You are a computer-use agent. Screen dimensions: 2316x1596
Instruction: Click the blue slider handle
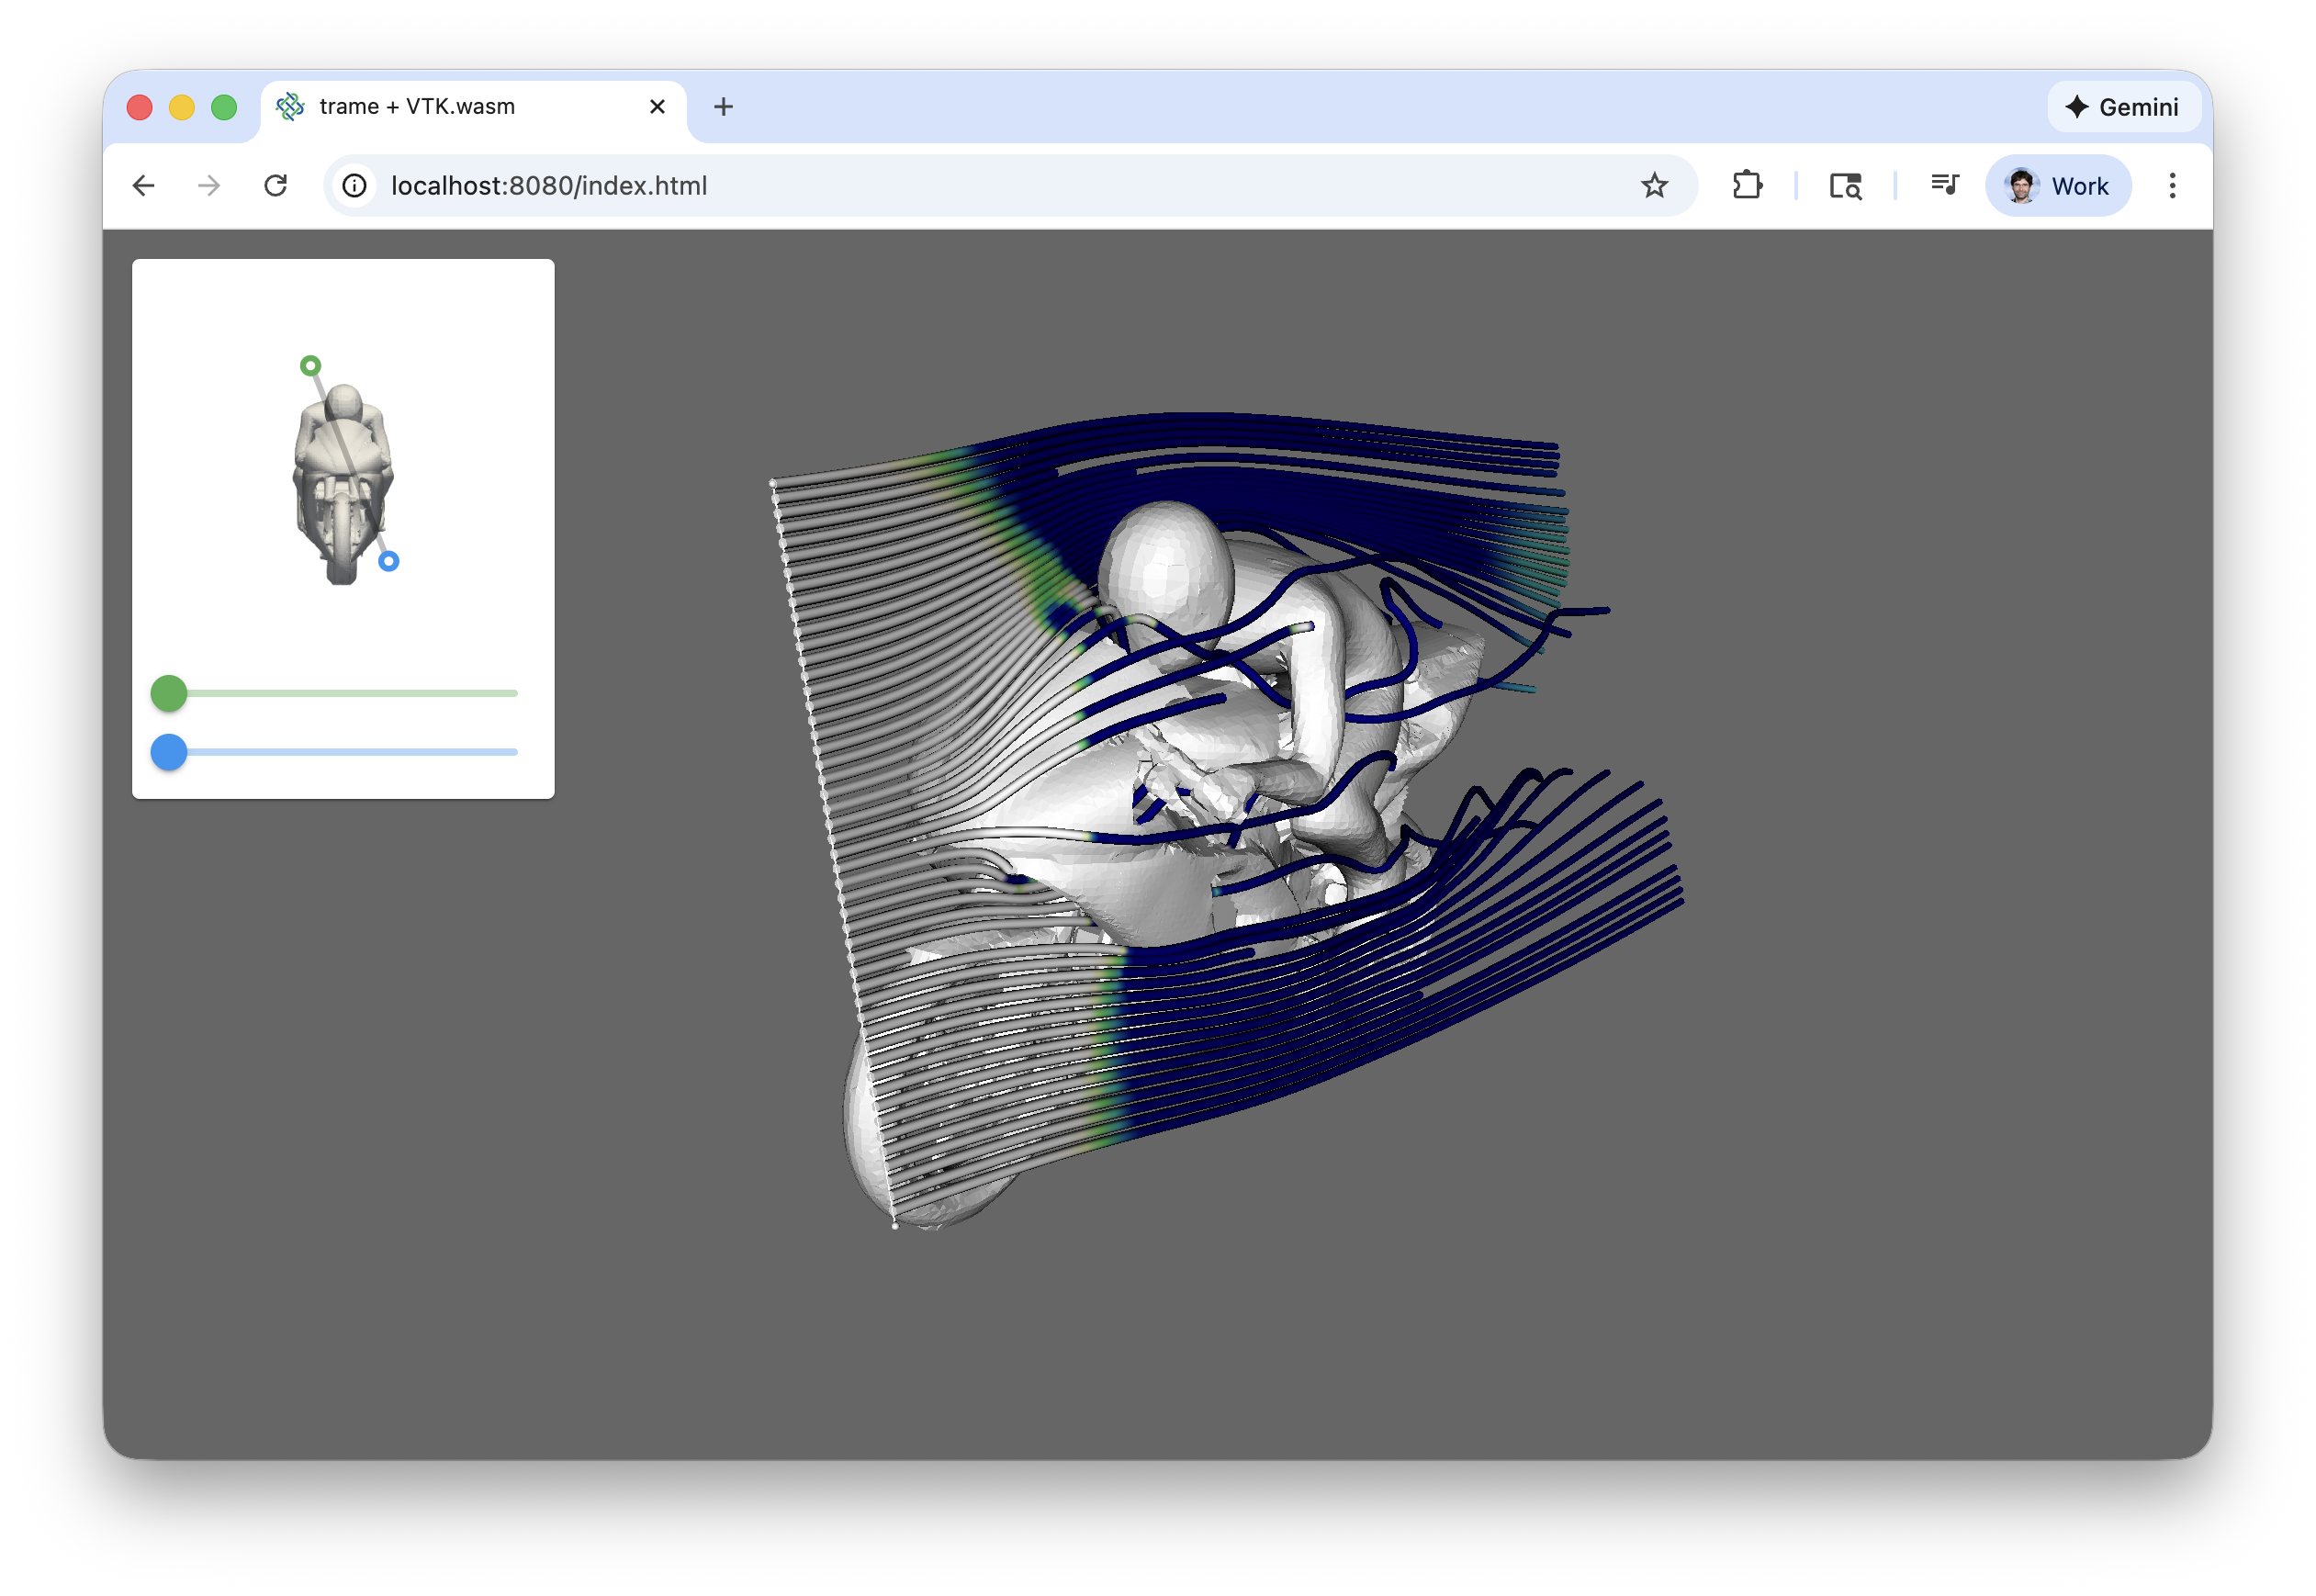click(x=169, y=752)
